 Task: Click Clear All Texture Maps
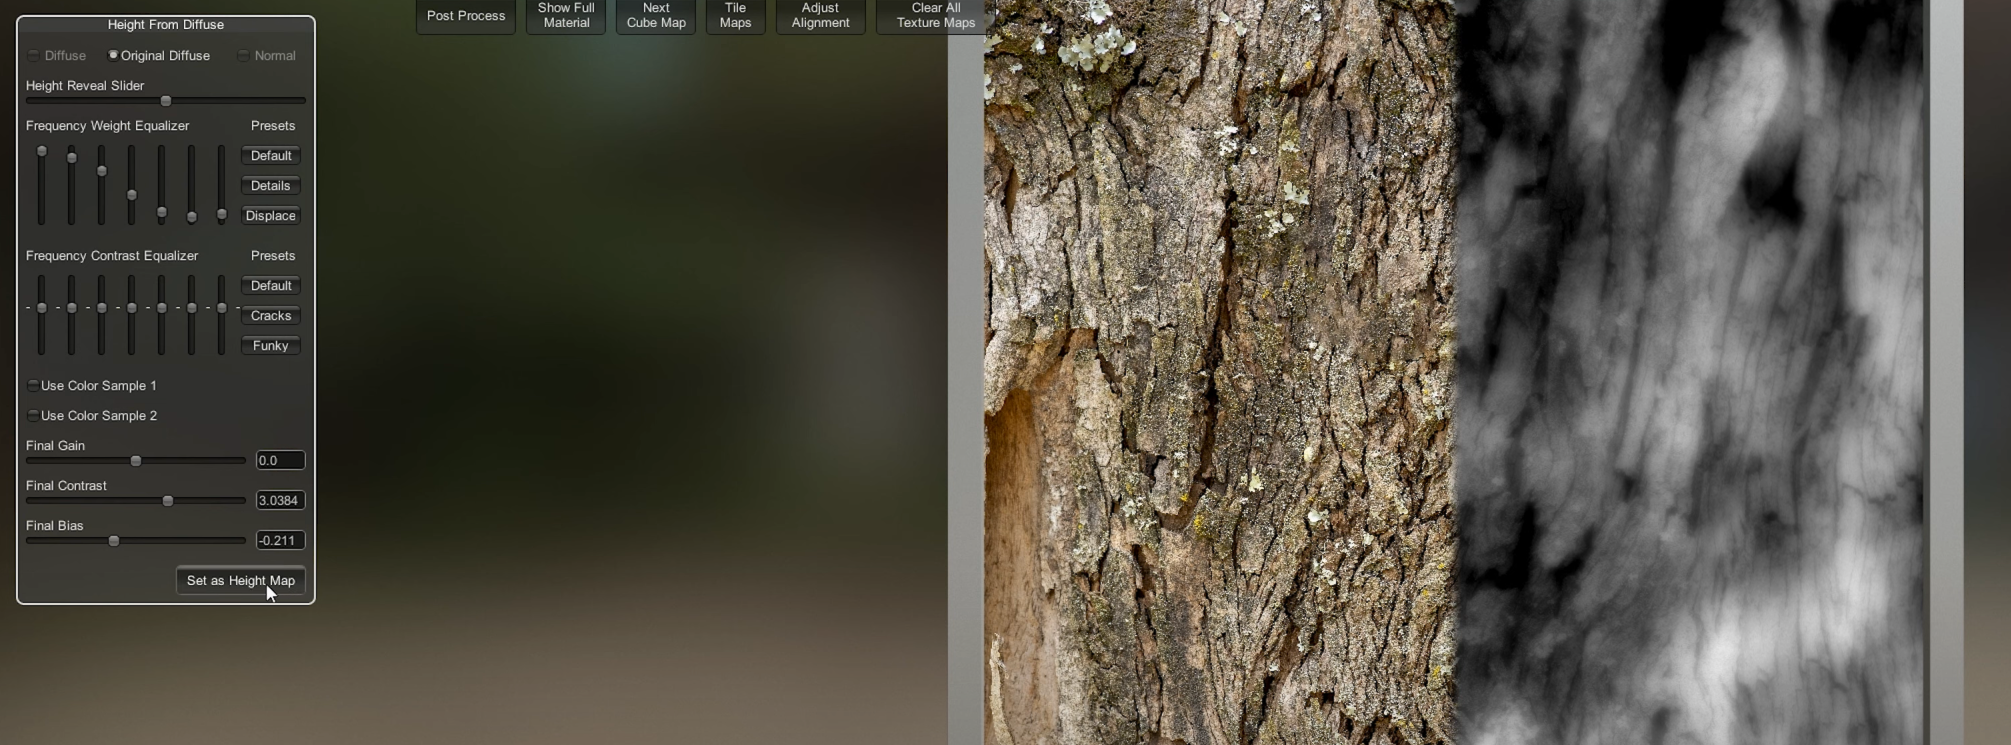tap(936, 16)
